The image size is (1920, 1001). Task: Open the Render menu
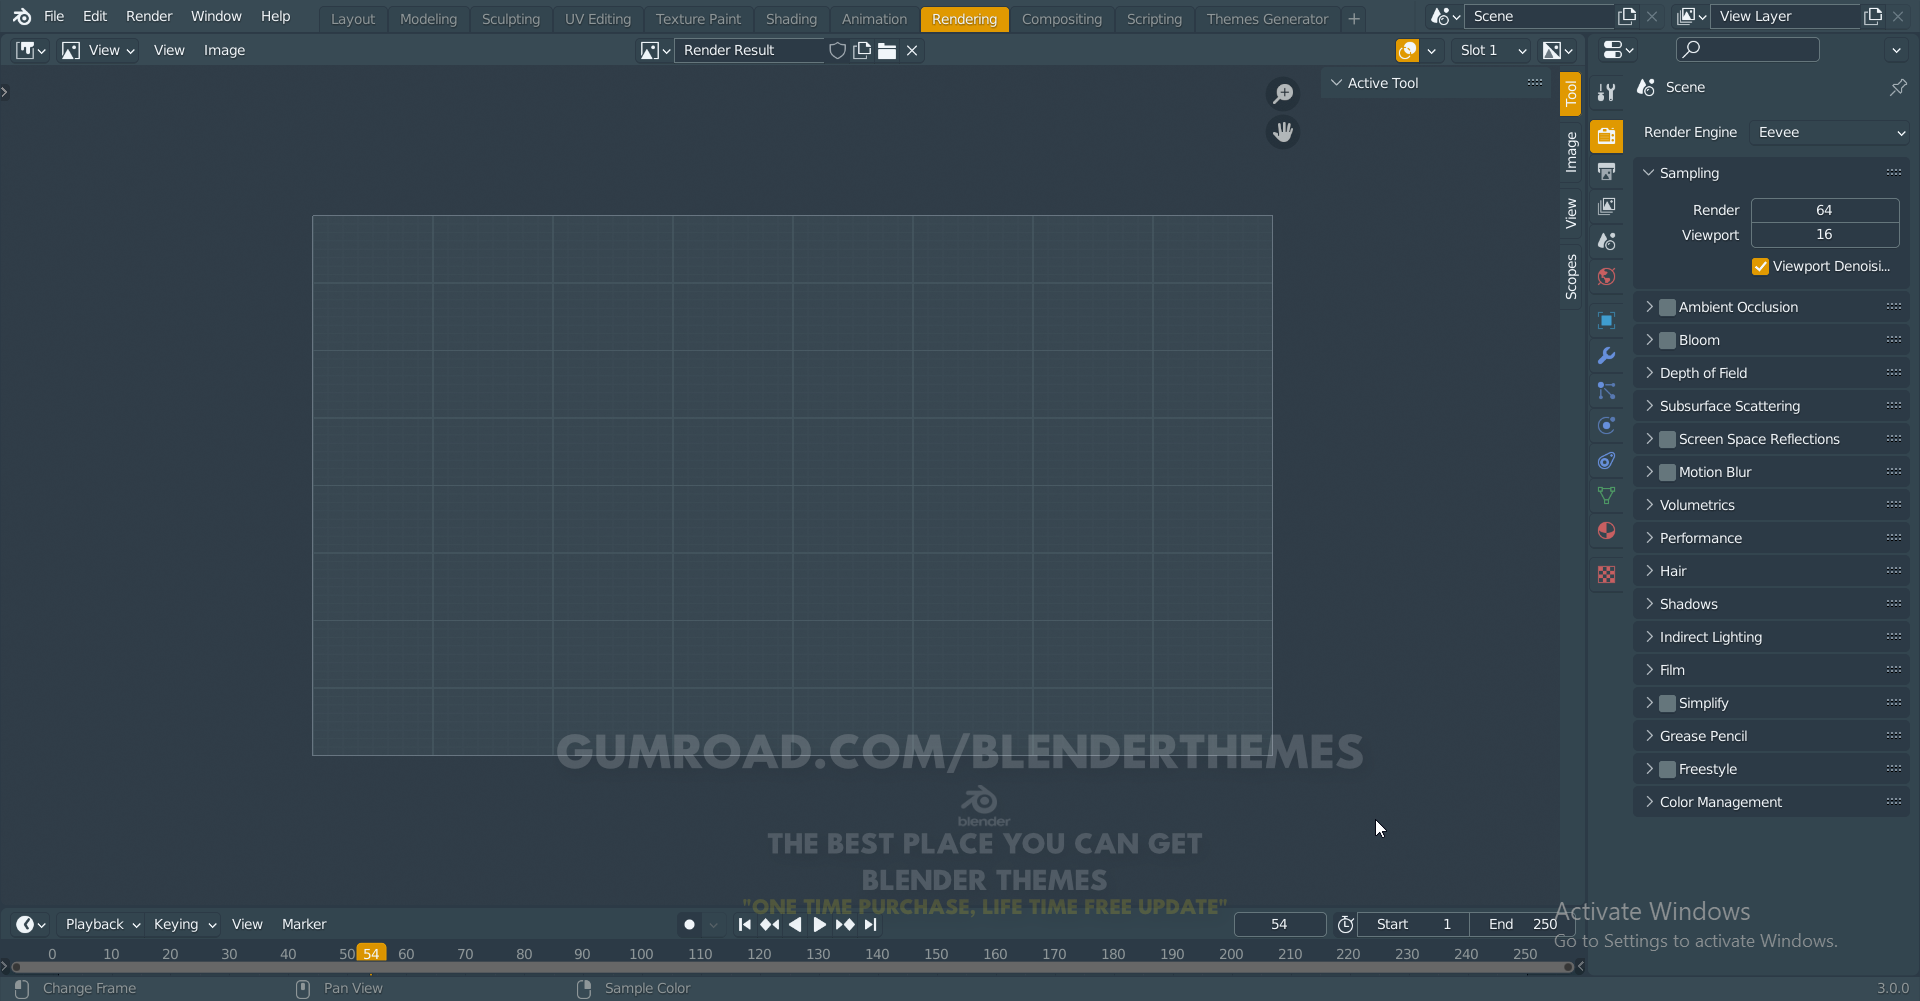[x=149, y=16]
